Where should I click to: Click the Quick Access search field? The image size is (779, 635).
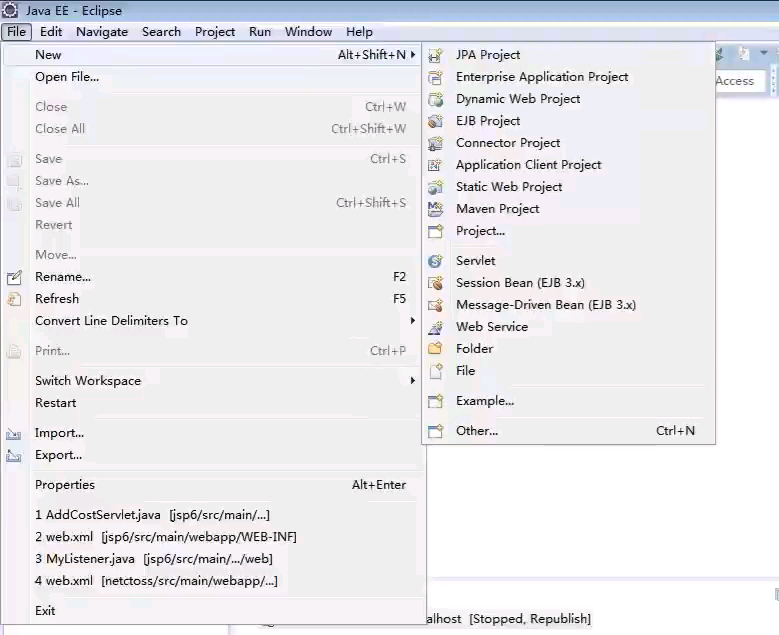click(739, 81)
